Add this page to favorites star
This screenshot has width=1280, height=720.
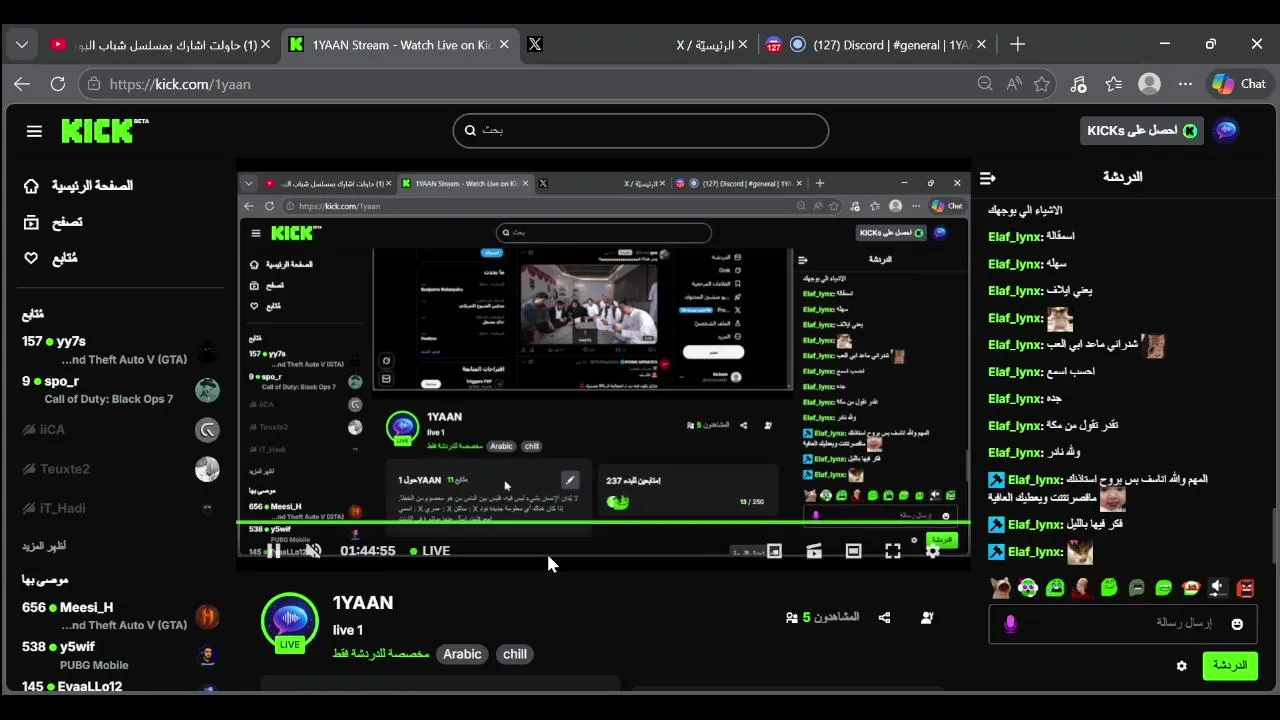point(1042,84)
